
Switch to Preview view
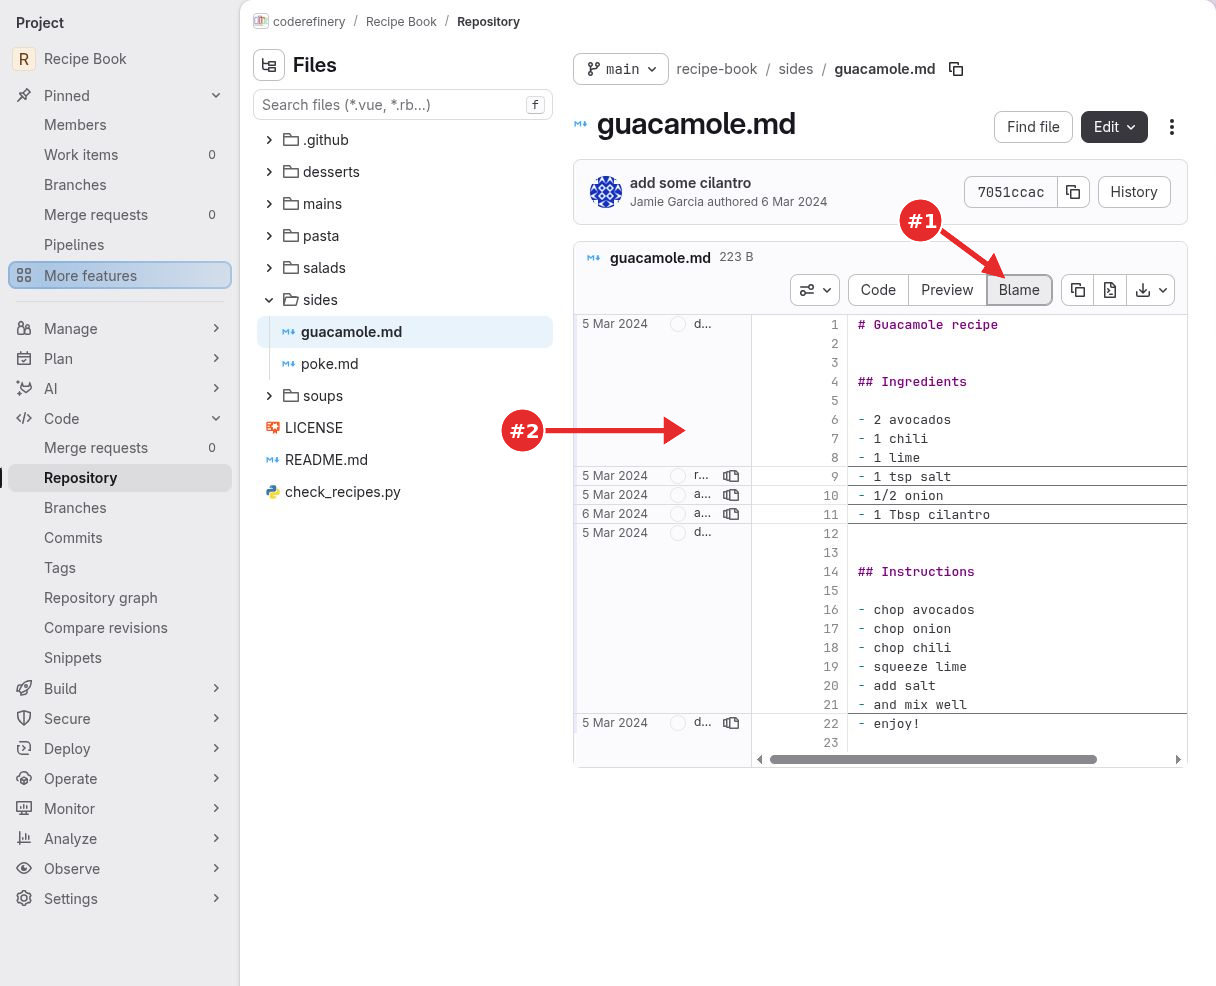pyautogui.click(x=947, y=290)
